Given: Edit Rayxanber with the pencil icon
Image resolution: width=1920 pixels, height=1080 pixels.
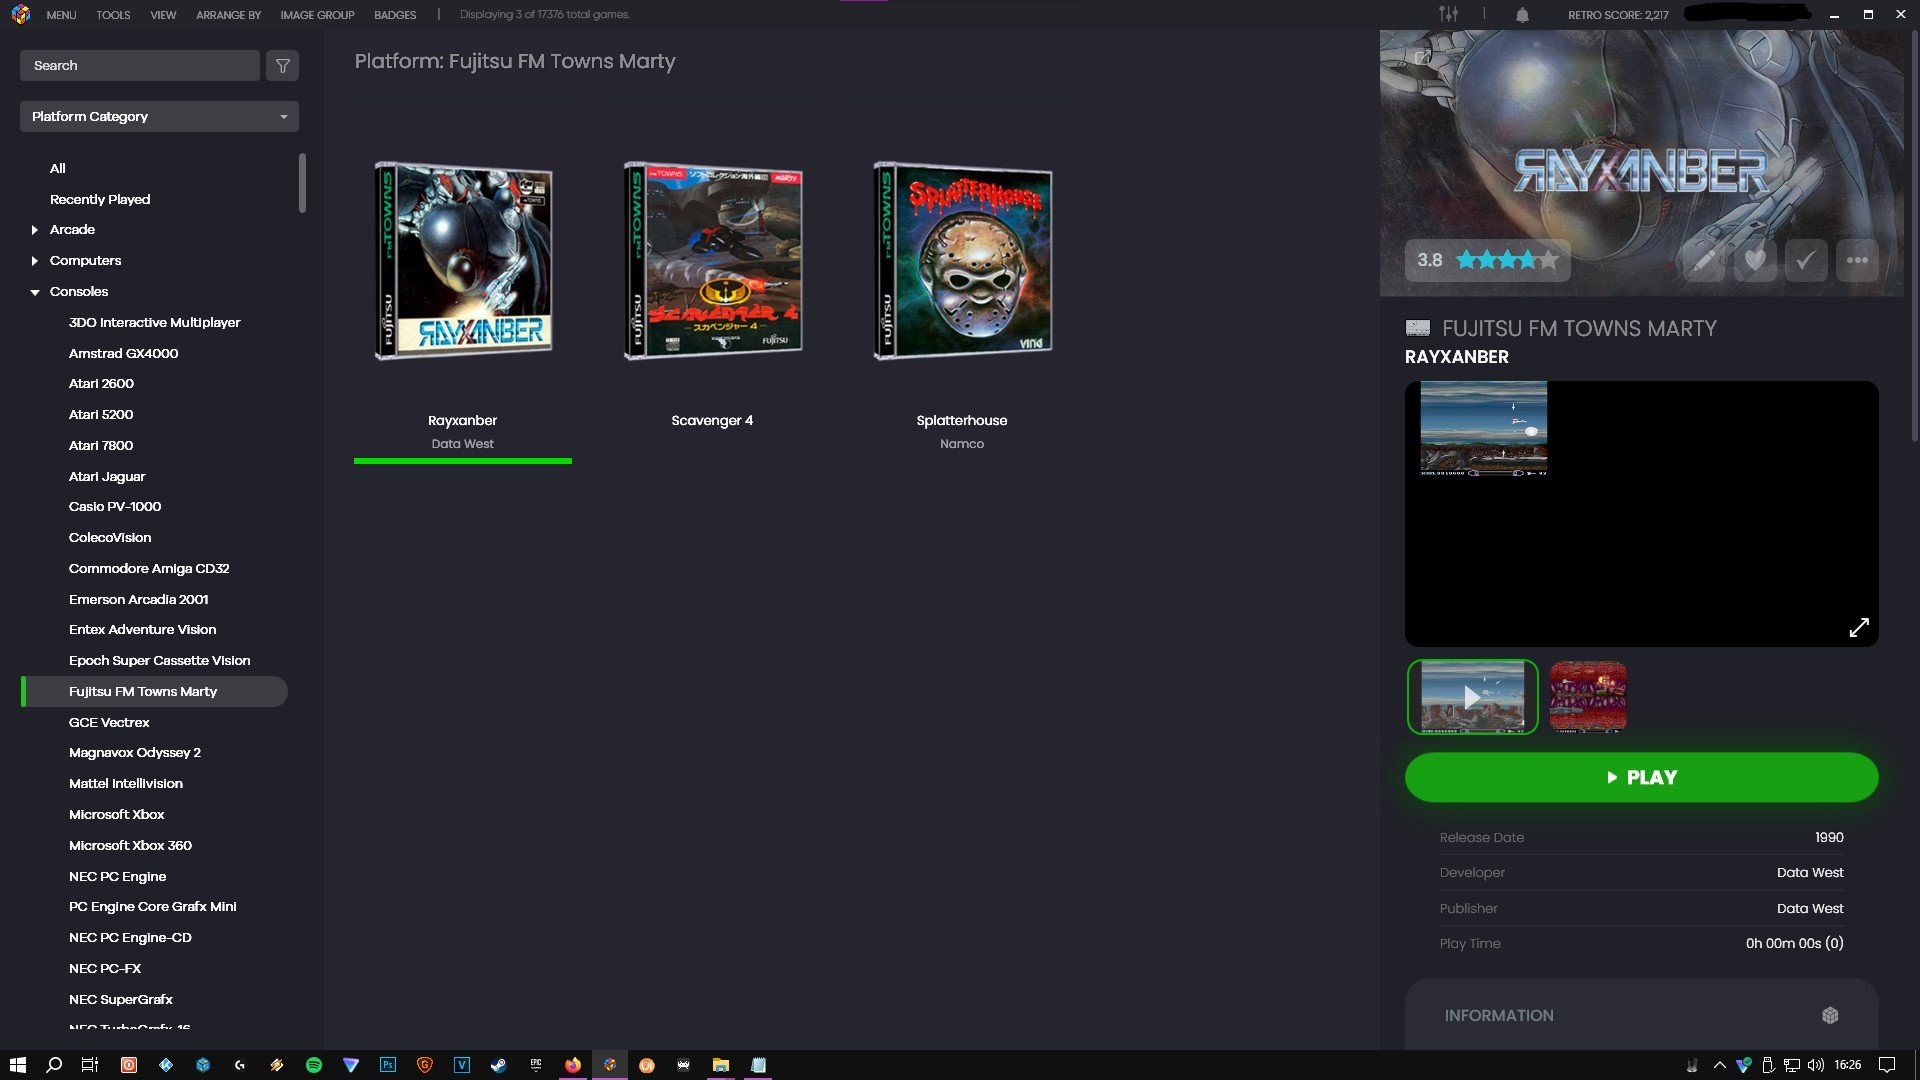Looking at the screenshot, I should [x=1704, y=260].
